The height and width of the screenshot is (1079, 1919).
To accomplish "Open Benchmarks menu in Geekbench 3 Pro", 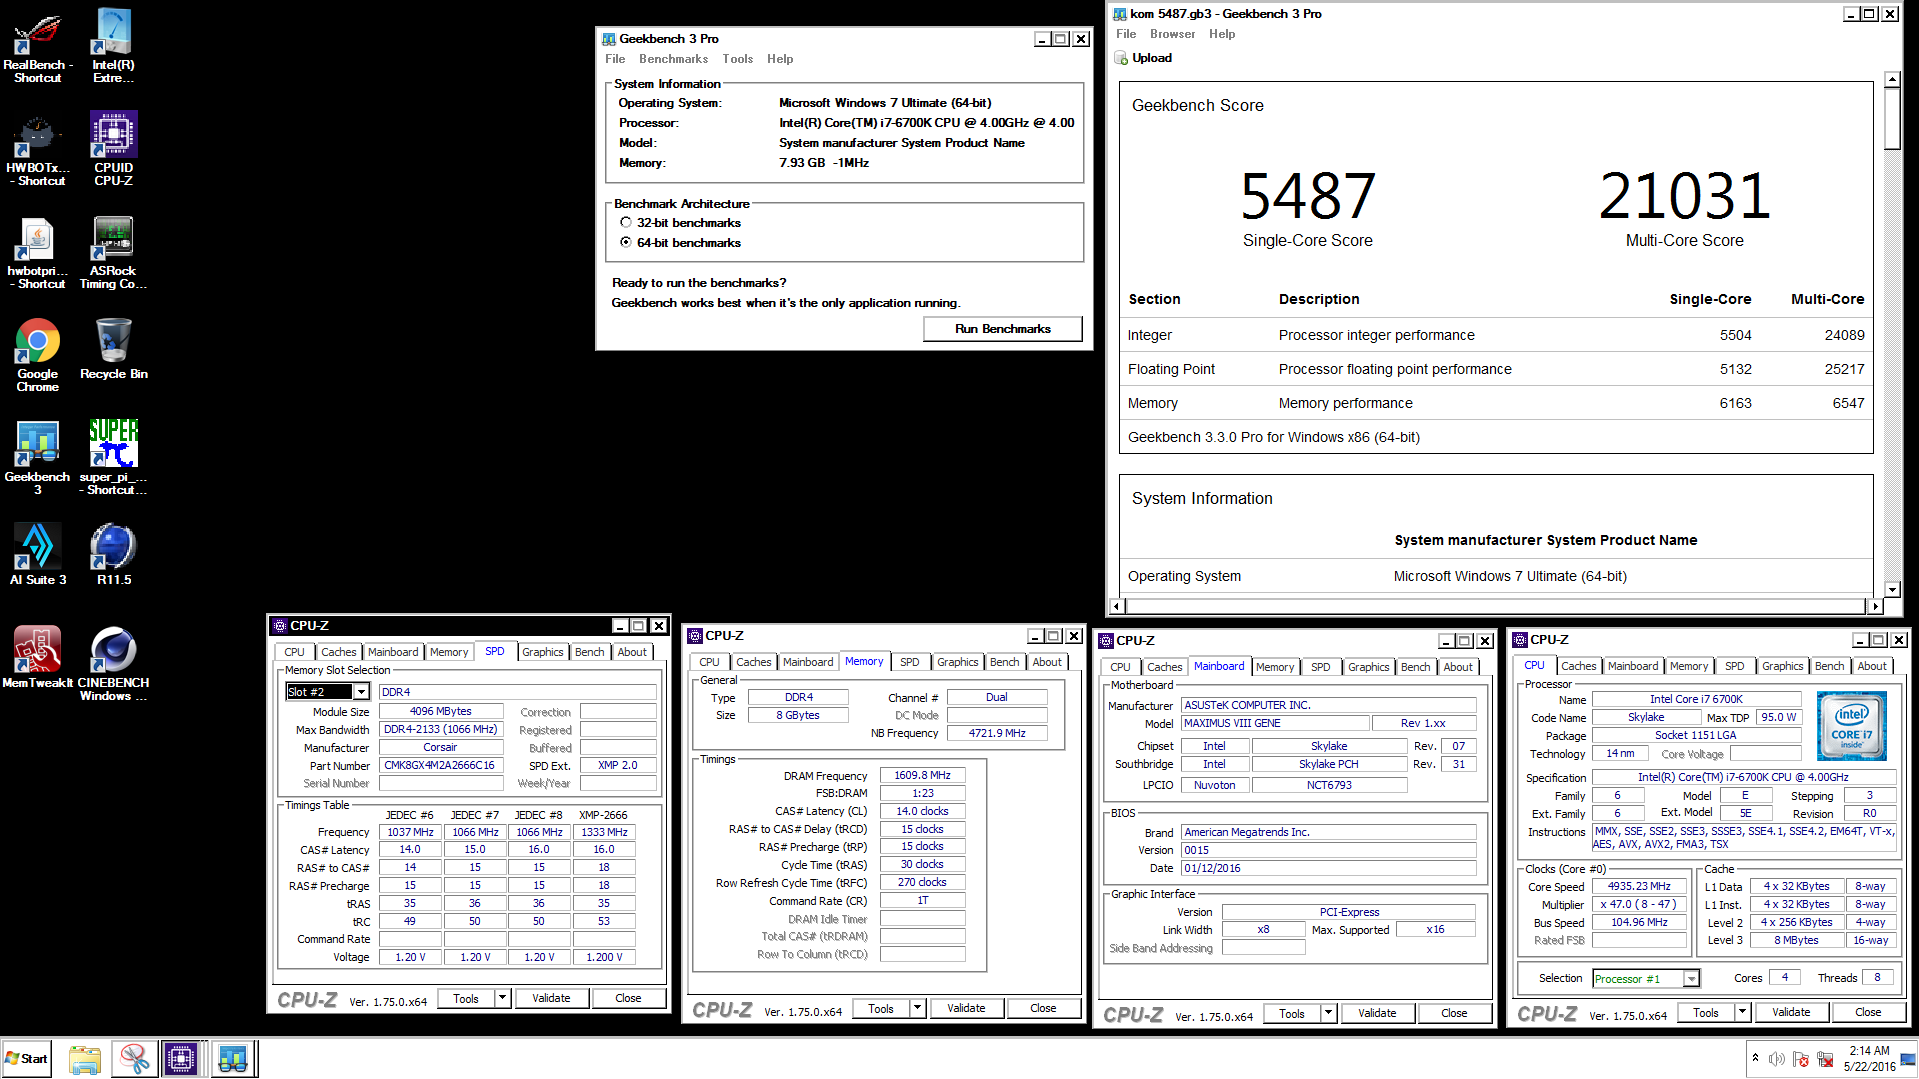I will click(x=674, y=59).
